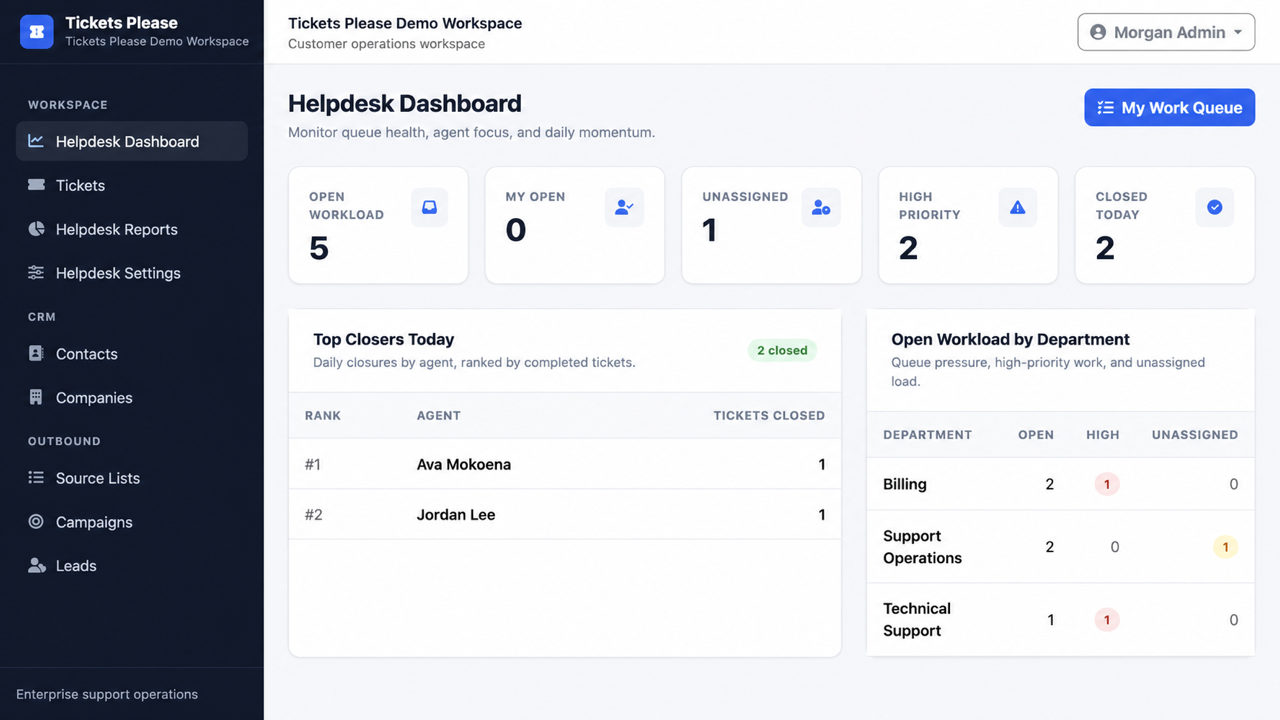Select the My Open card value 0
The image size is (1280, 720).
516,230
